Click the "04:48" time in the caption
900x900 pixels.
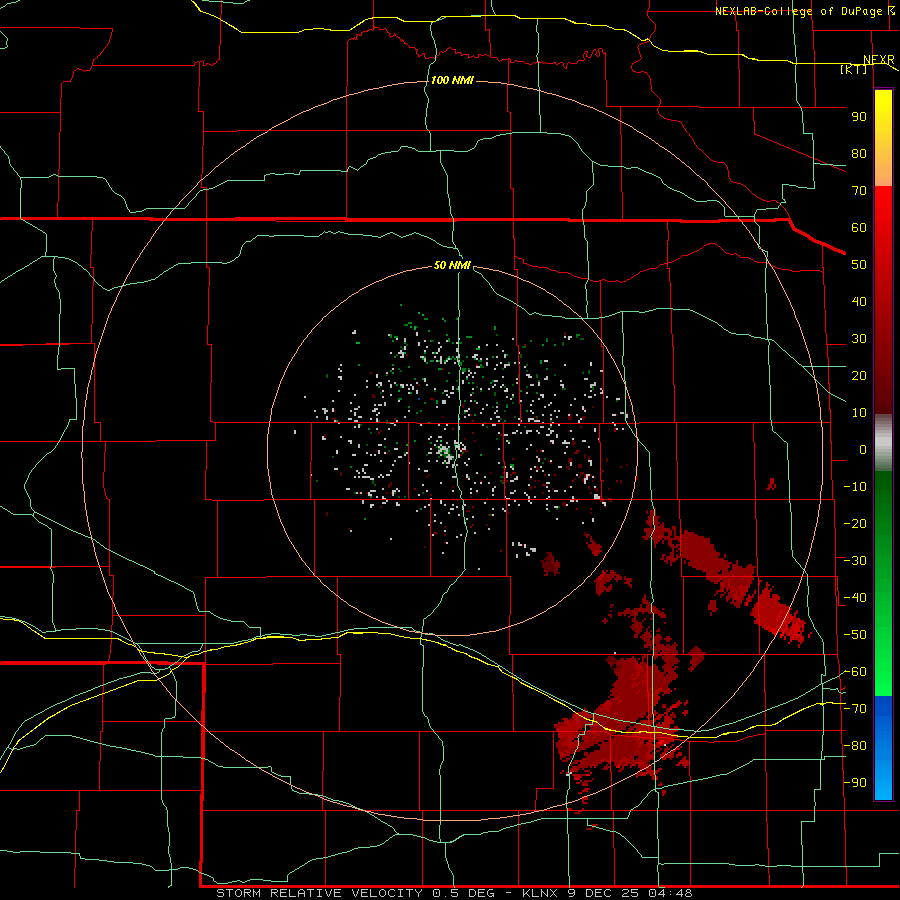pos(670,893)
